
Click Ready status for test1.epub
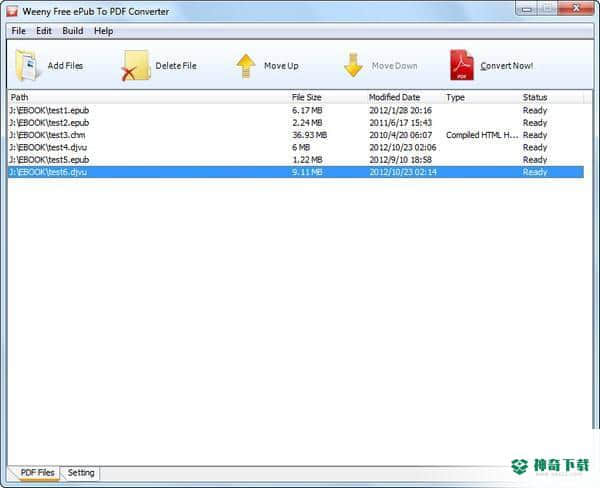tap(535, 110)
